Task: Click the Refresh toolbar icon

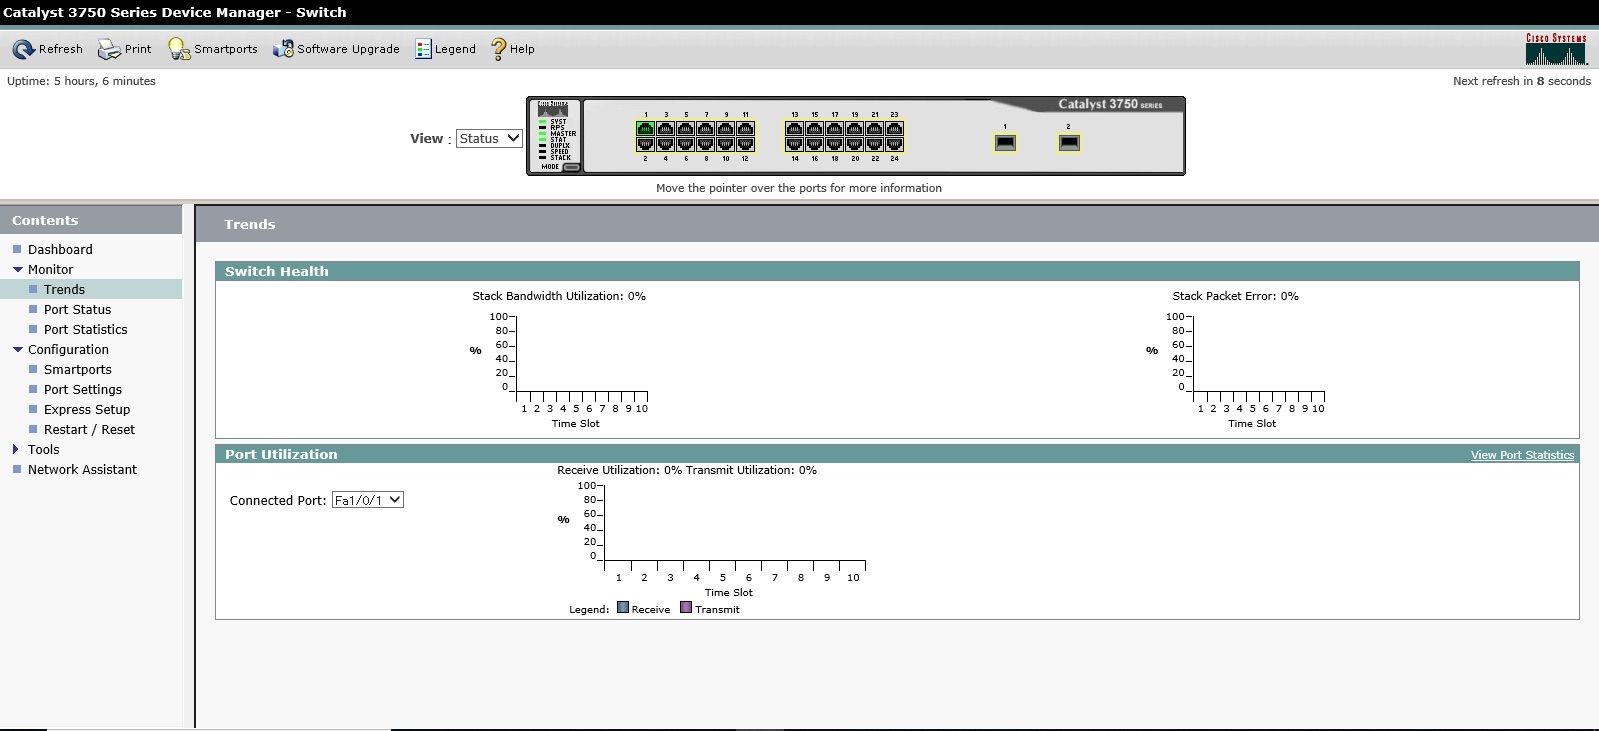Action: coord(23,49)
